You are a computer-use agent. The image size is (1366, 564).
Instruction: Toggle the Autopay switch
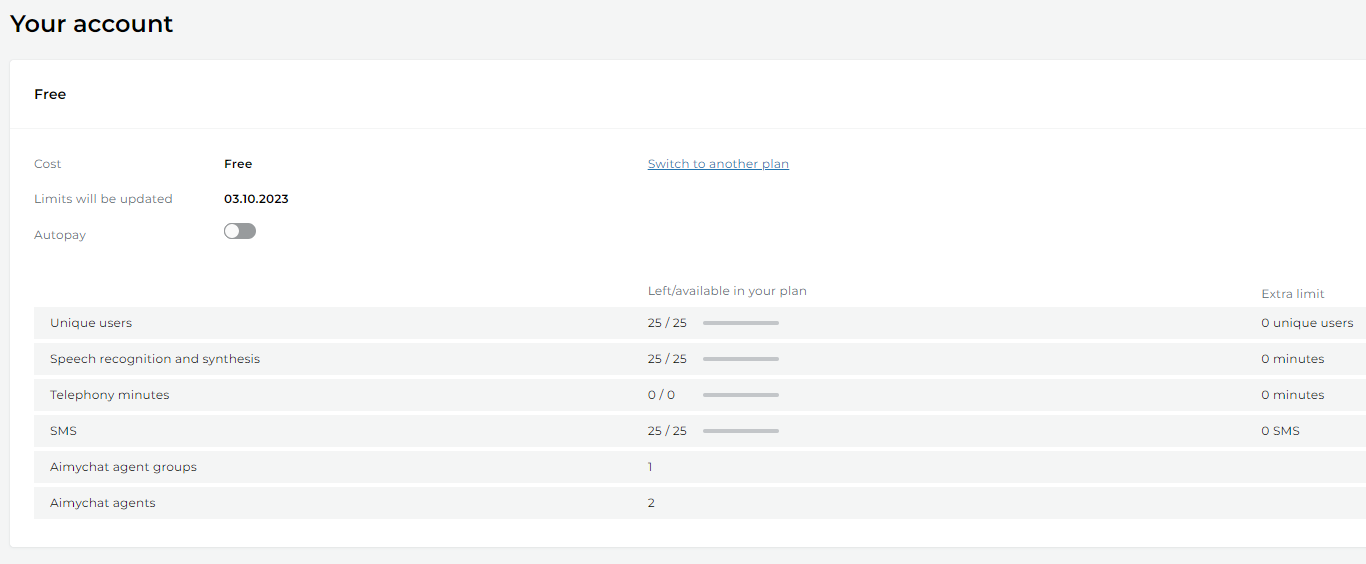[x=240, y=231]
